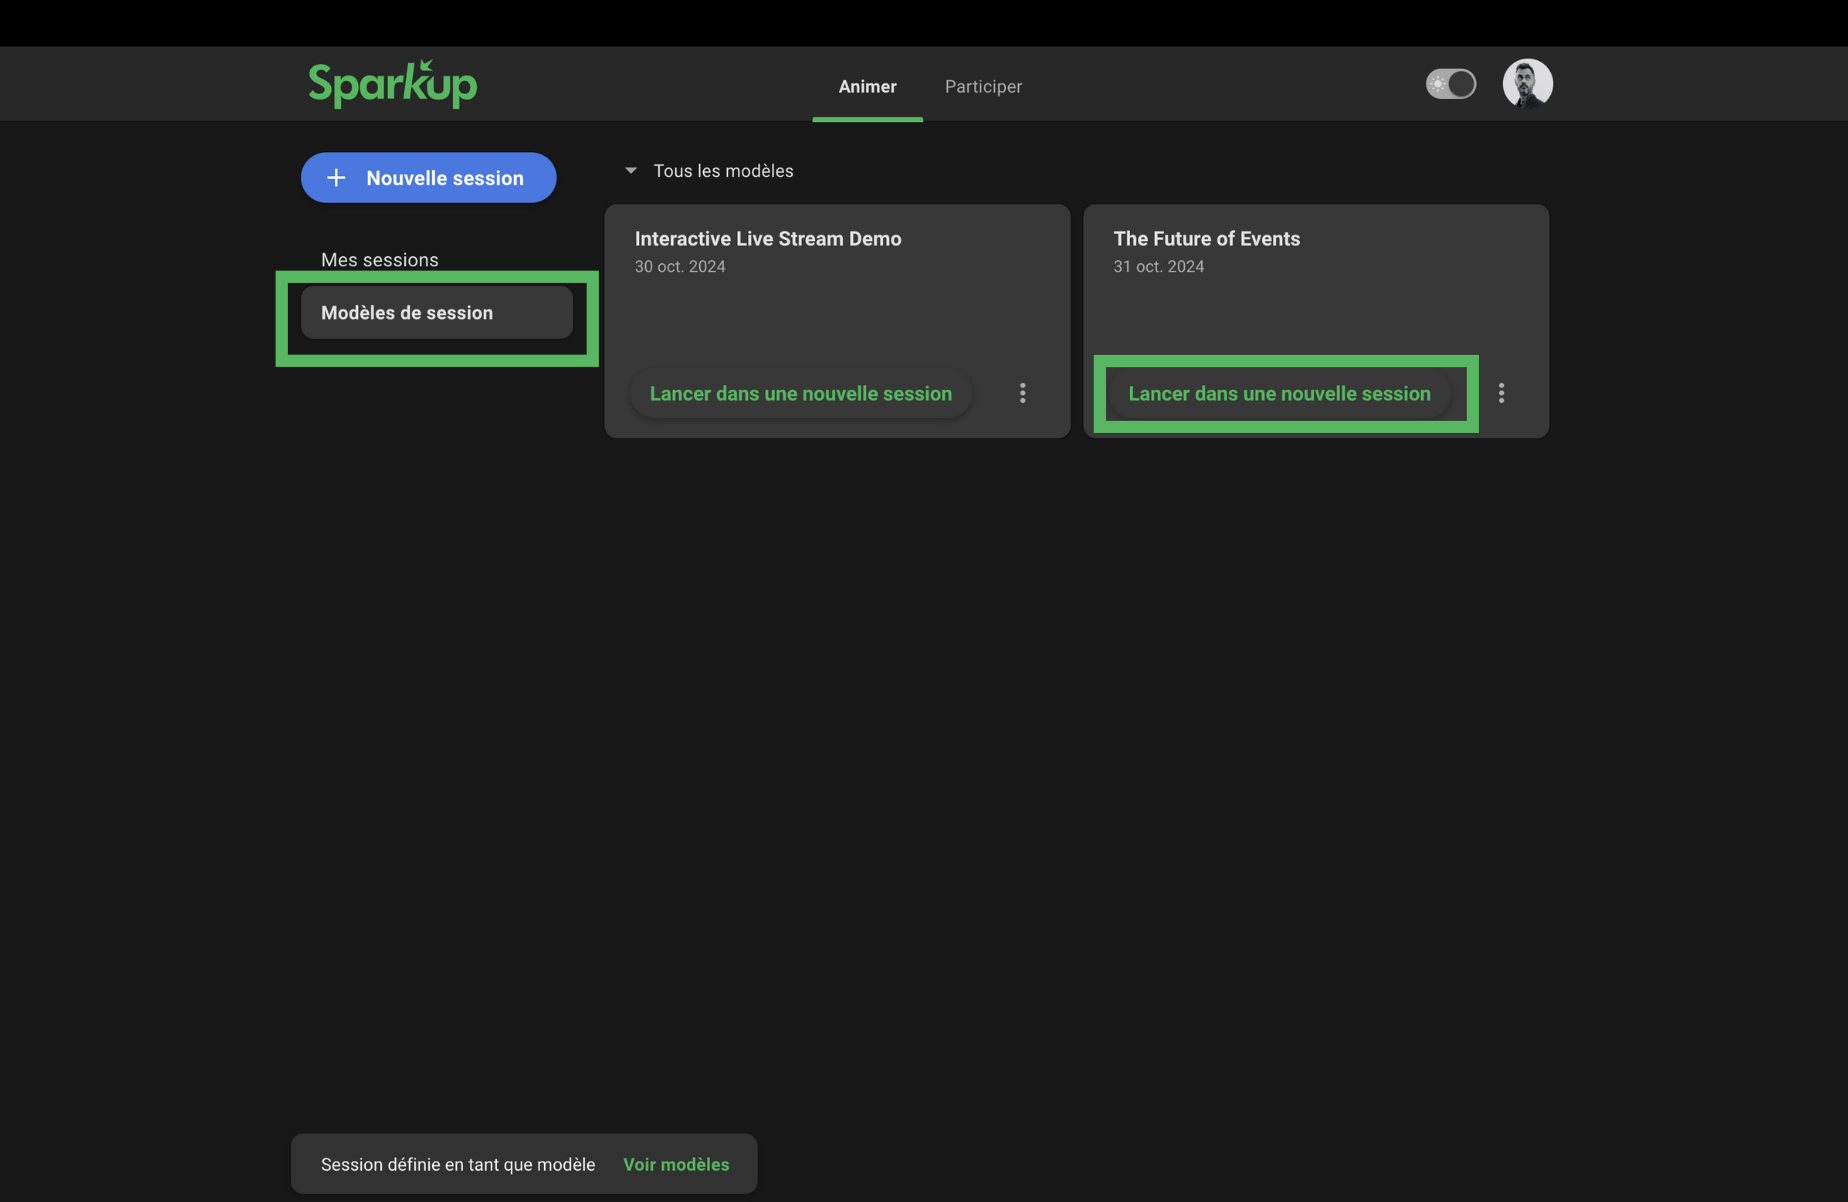The image size is (1848, 1202).
Task: Click the Voir modèles link
Action: (x=676, y=1164)
